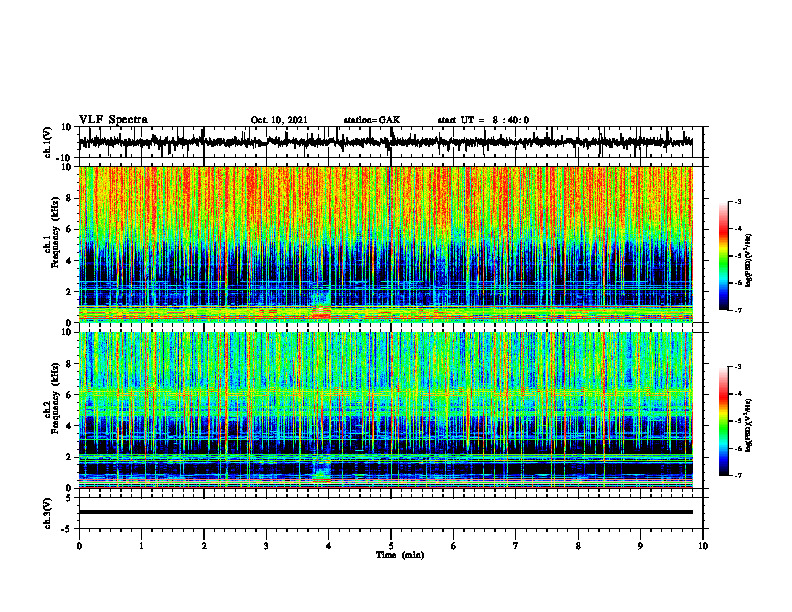Screen dimensions: 792x612
Task: Click the "-3" label on ch.2 color scale
Action: [x=738, y=367]
